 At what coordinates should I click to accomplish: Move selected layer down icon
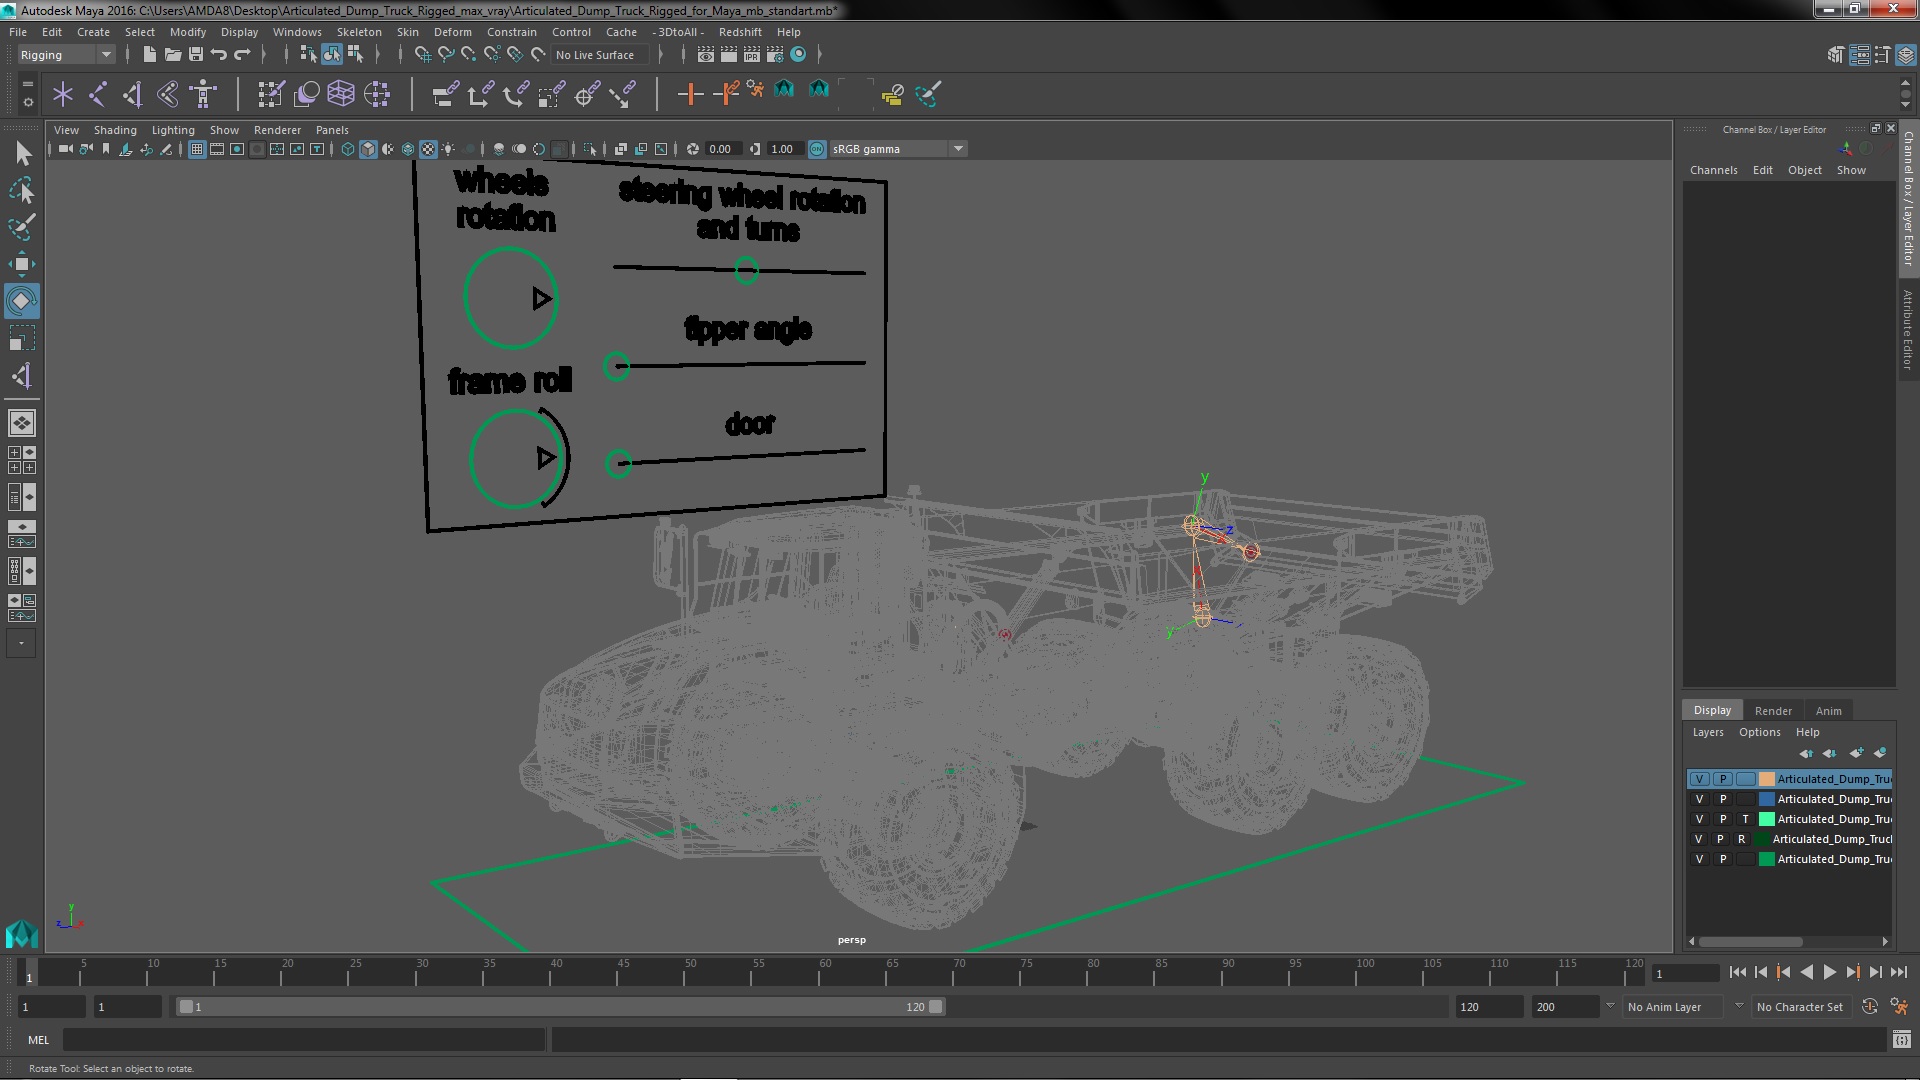click(x=1830, y=753)
